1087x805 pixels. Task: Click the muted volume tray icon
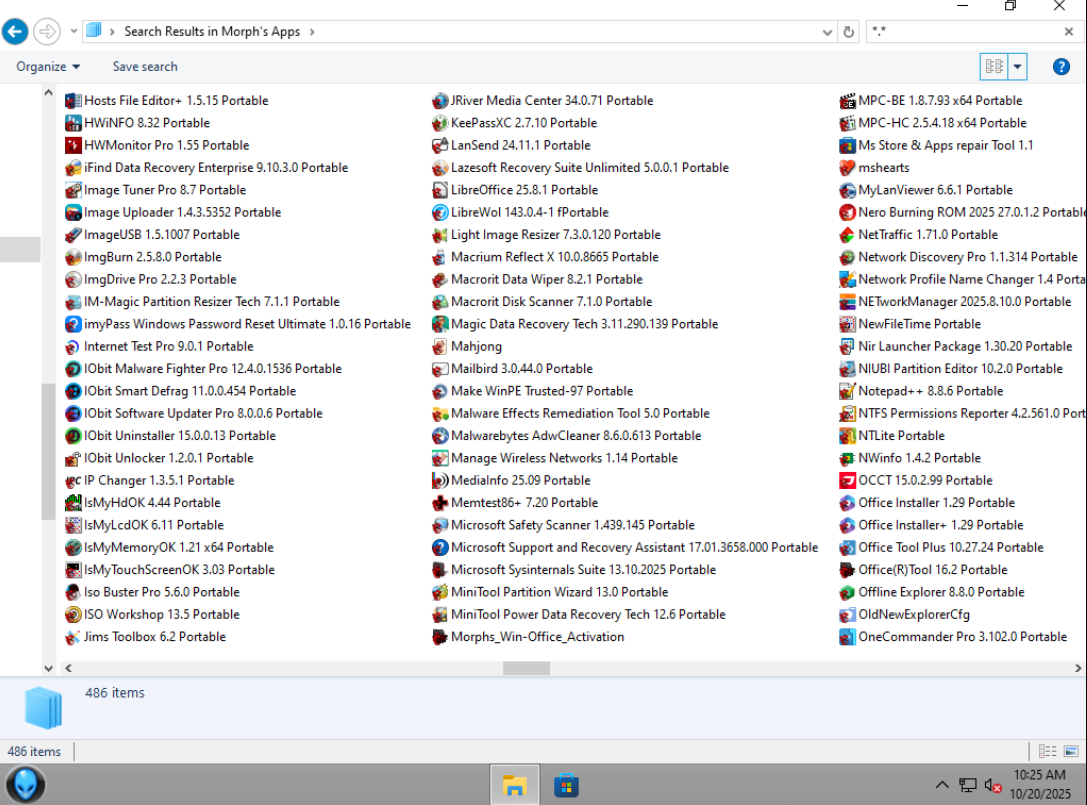(993, 786)
